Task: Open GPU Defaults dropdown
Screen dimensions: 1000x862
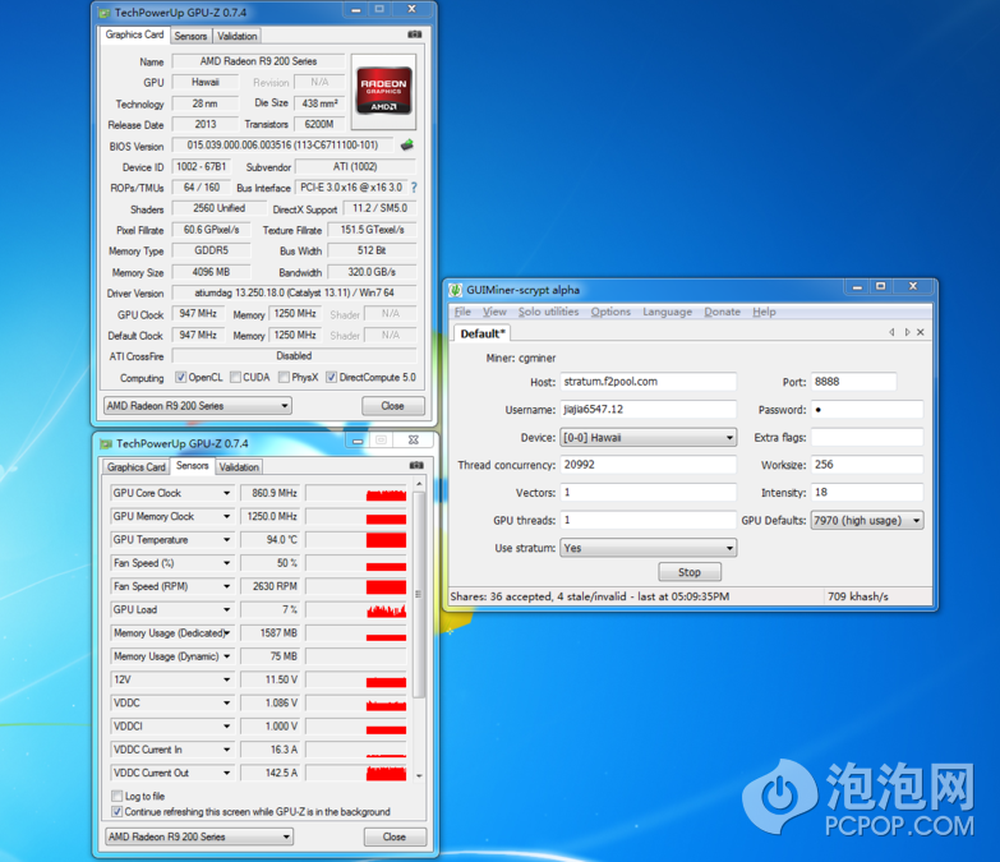Action: click(x=867, y=520)
